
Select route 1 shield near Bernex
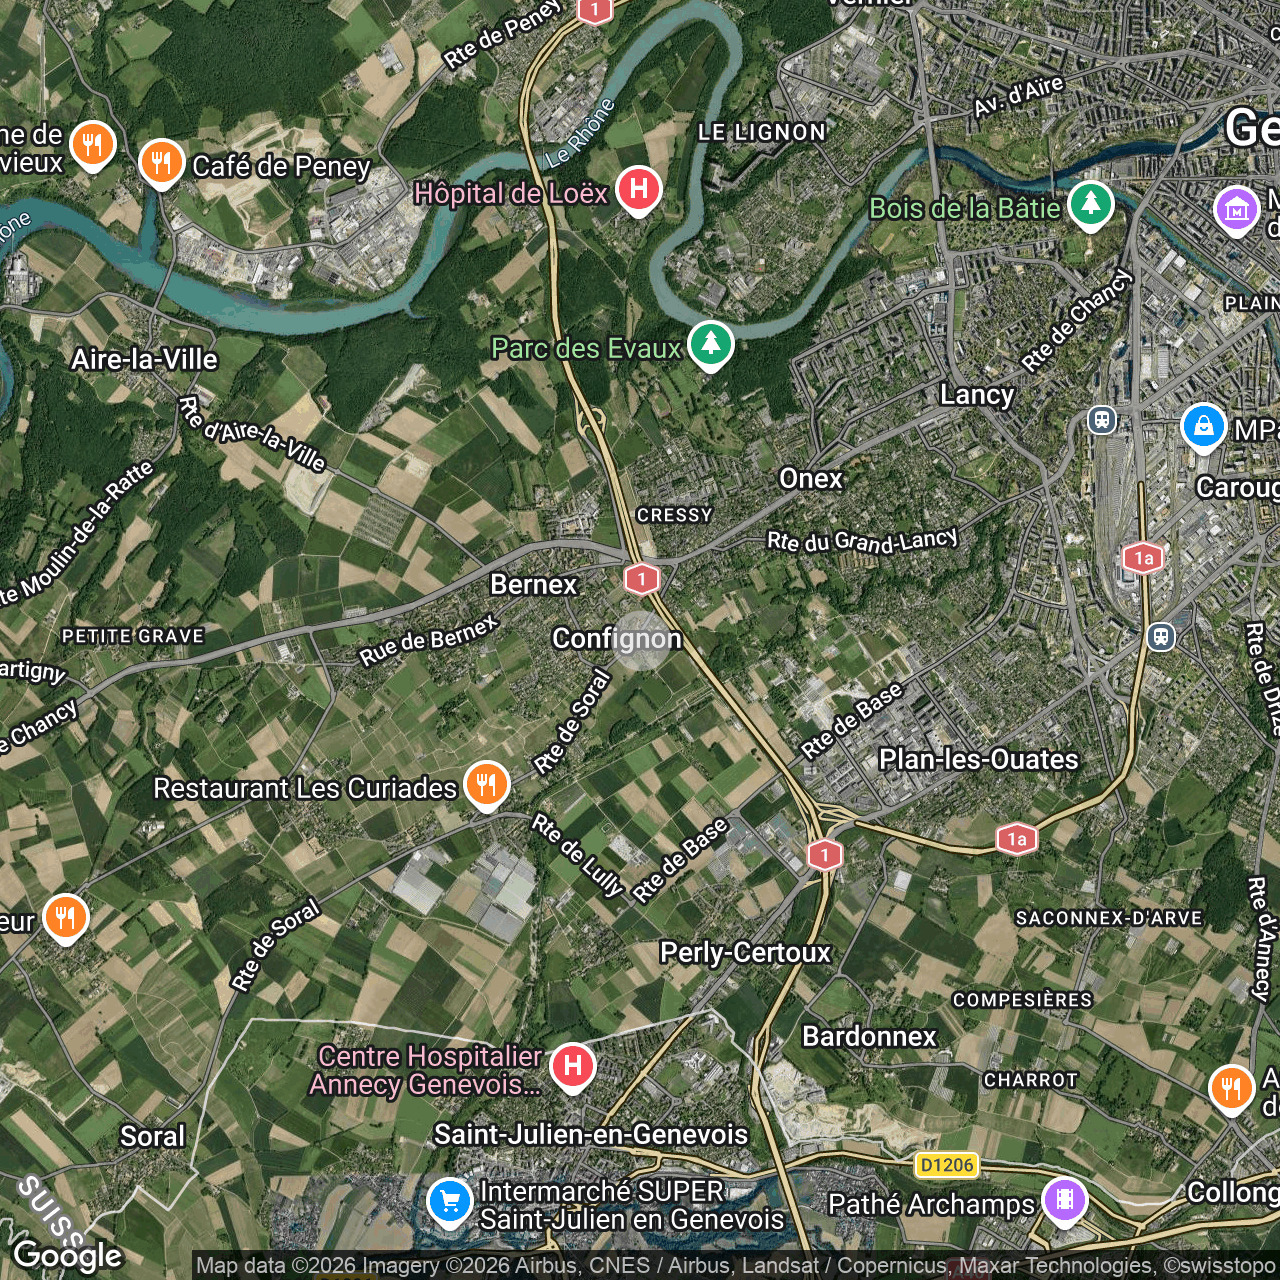(x=642, y=578)
